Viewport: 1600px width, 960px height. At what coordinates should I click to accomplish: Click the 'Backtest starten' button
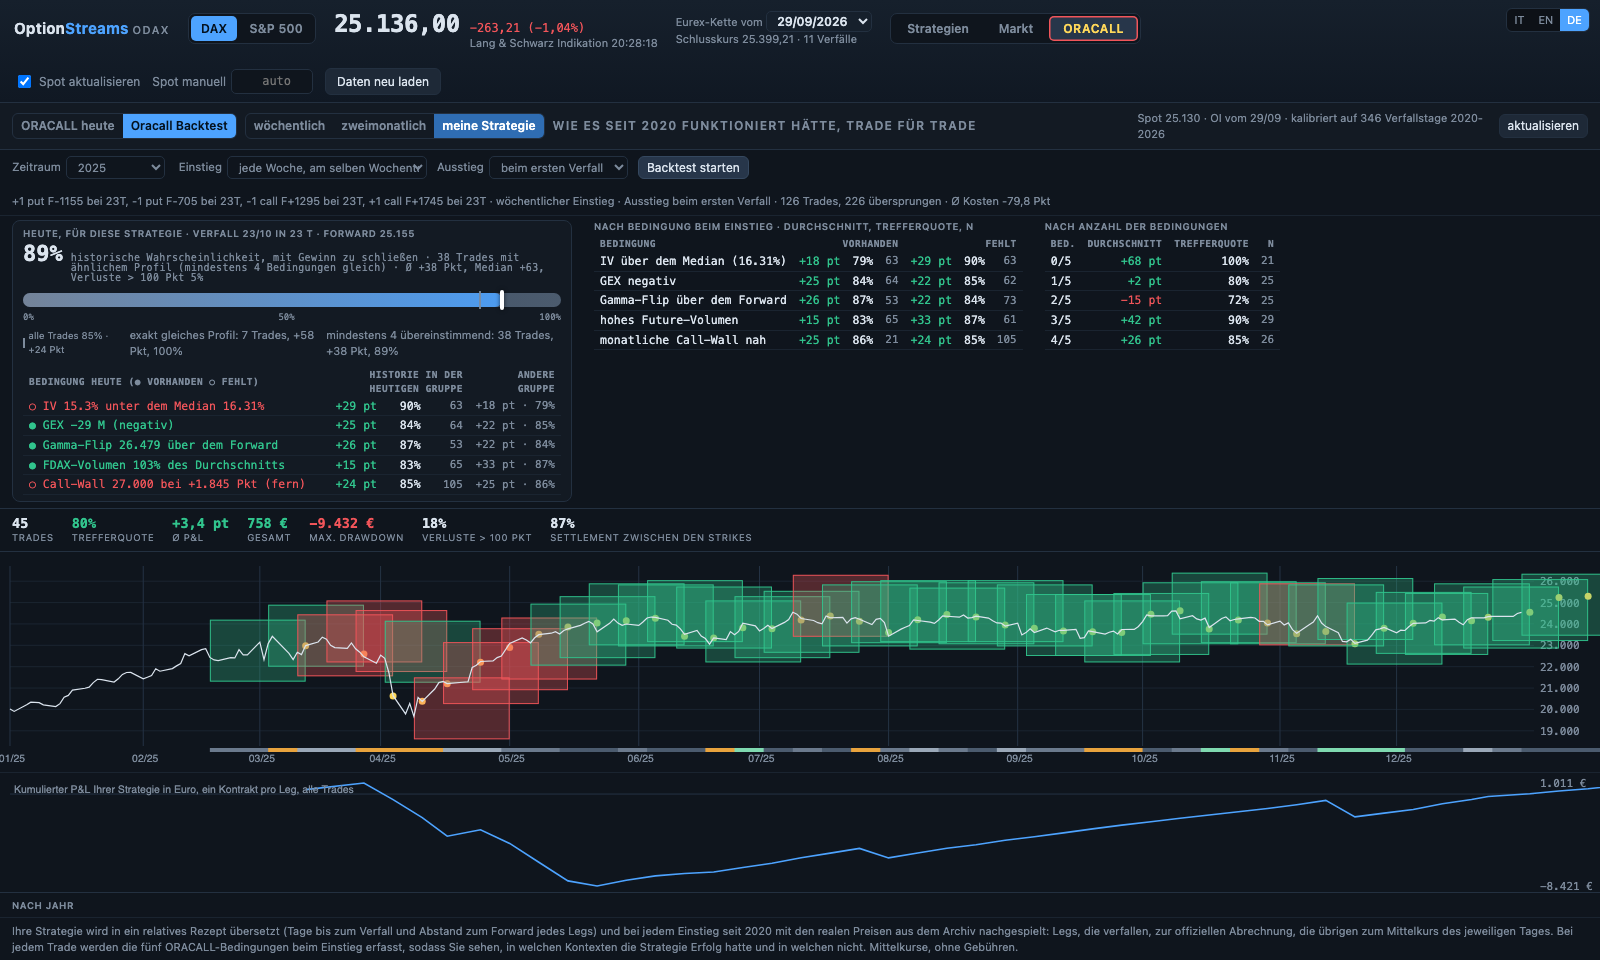(x=693, y=168)
